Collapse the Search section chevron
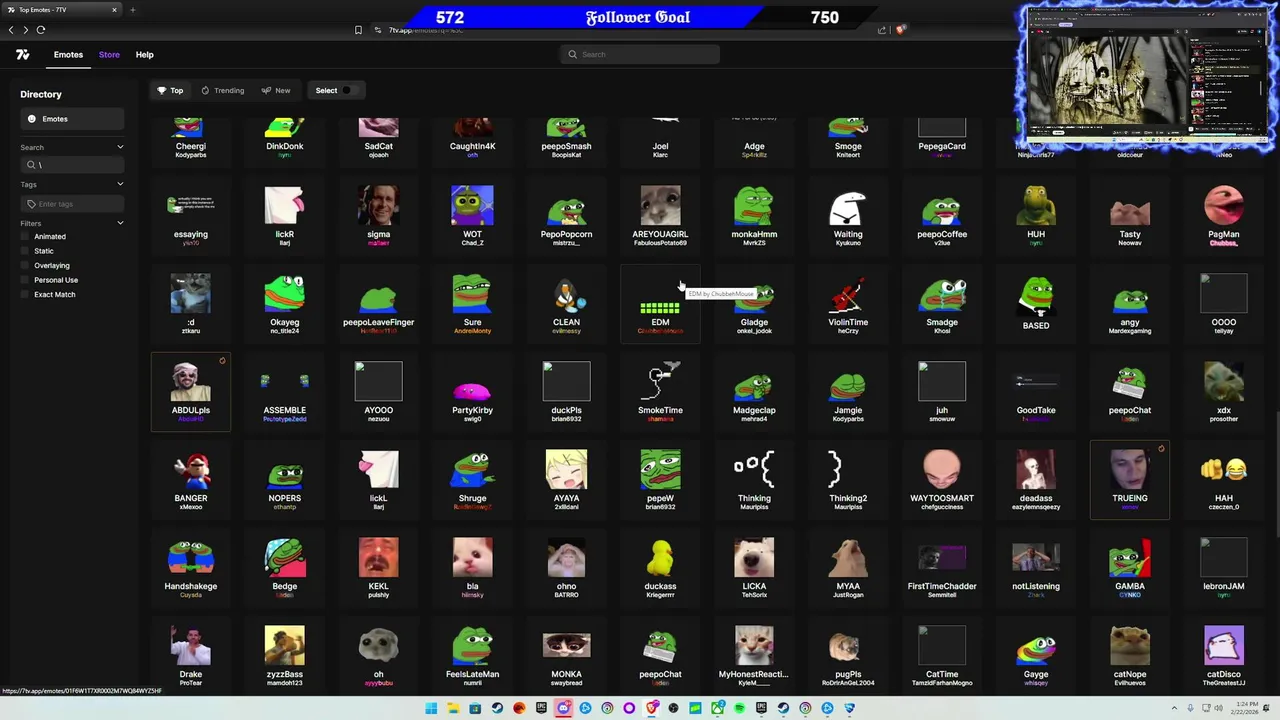This screenshot has height=720, width=1280. [120, 147]
